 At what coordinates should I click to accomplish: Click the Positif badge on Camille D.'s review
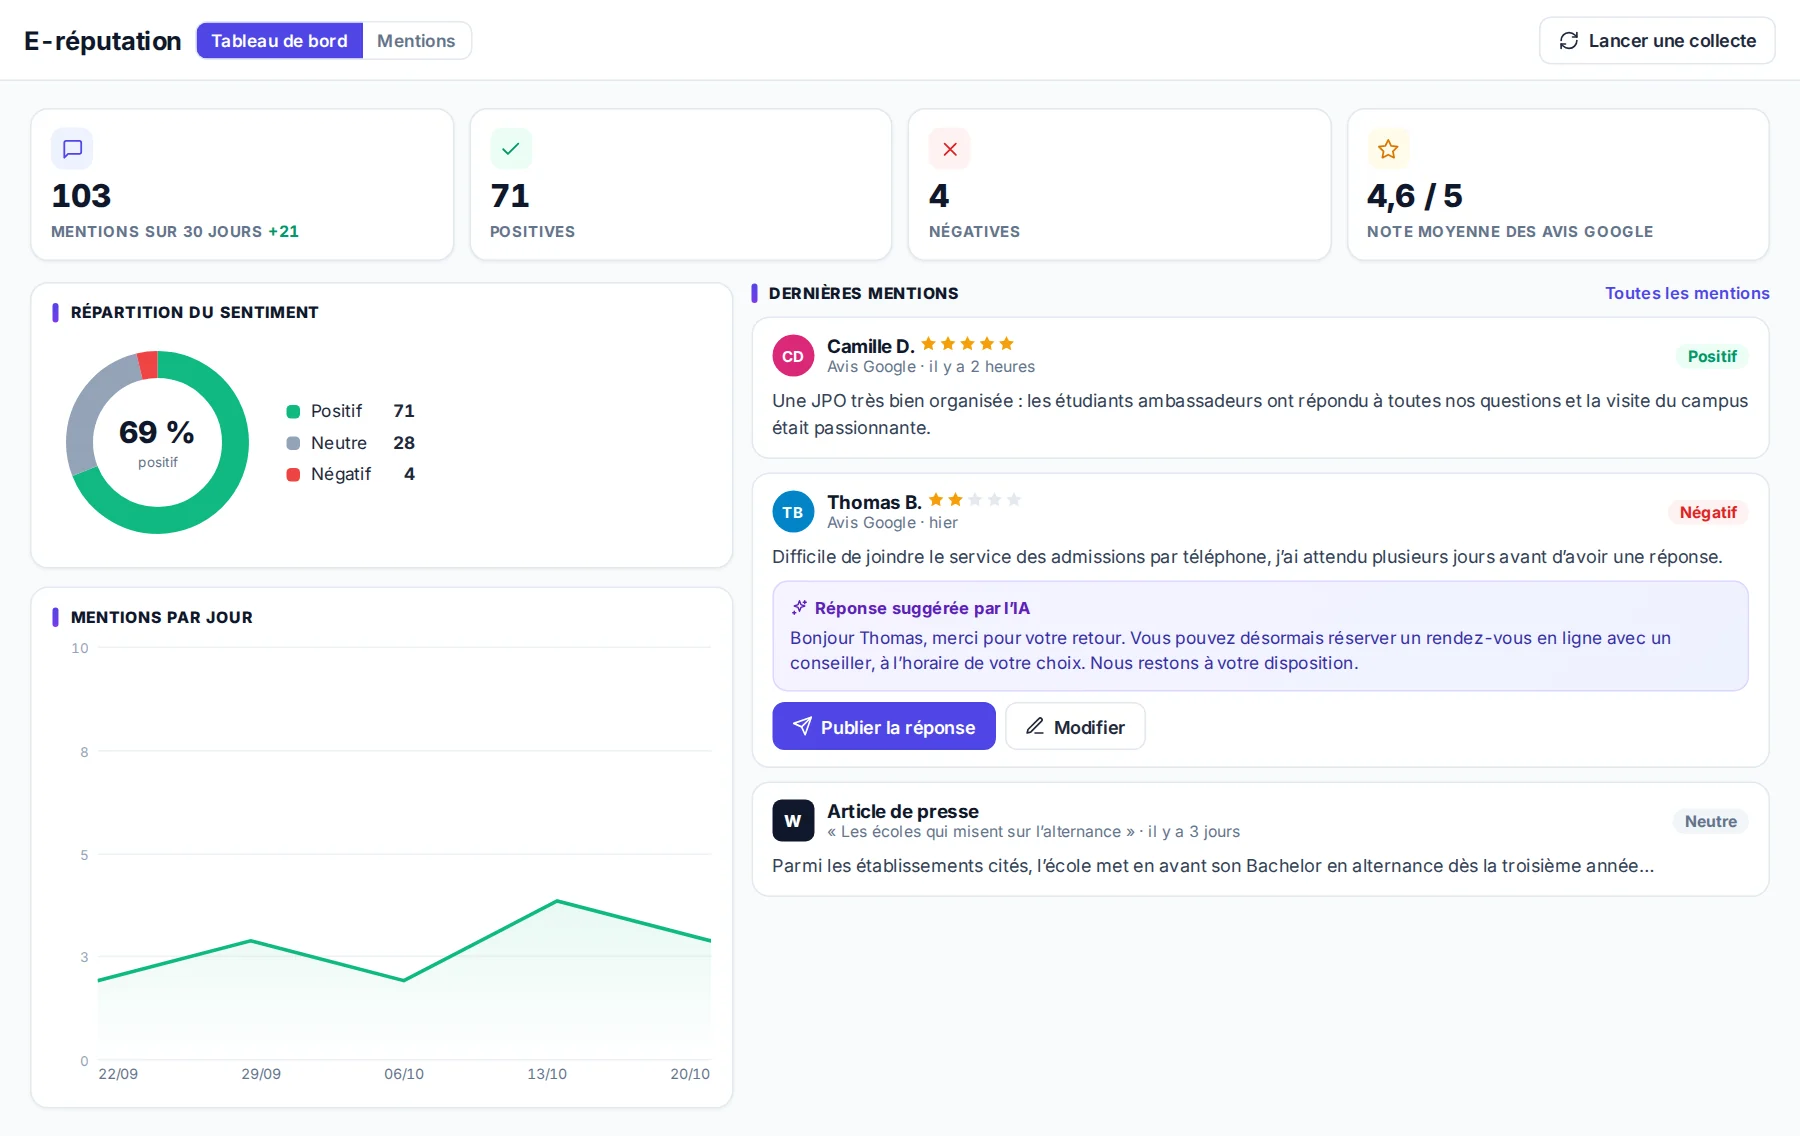click(x=1712, y=356)
